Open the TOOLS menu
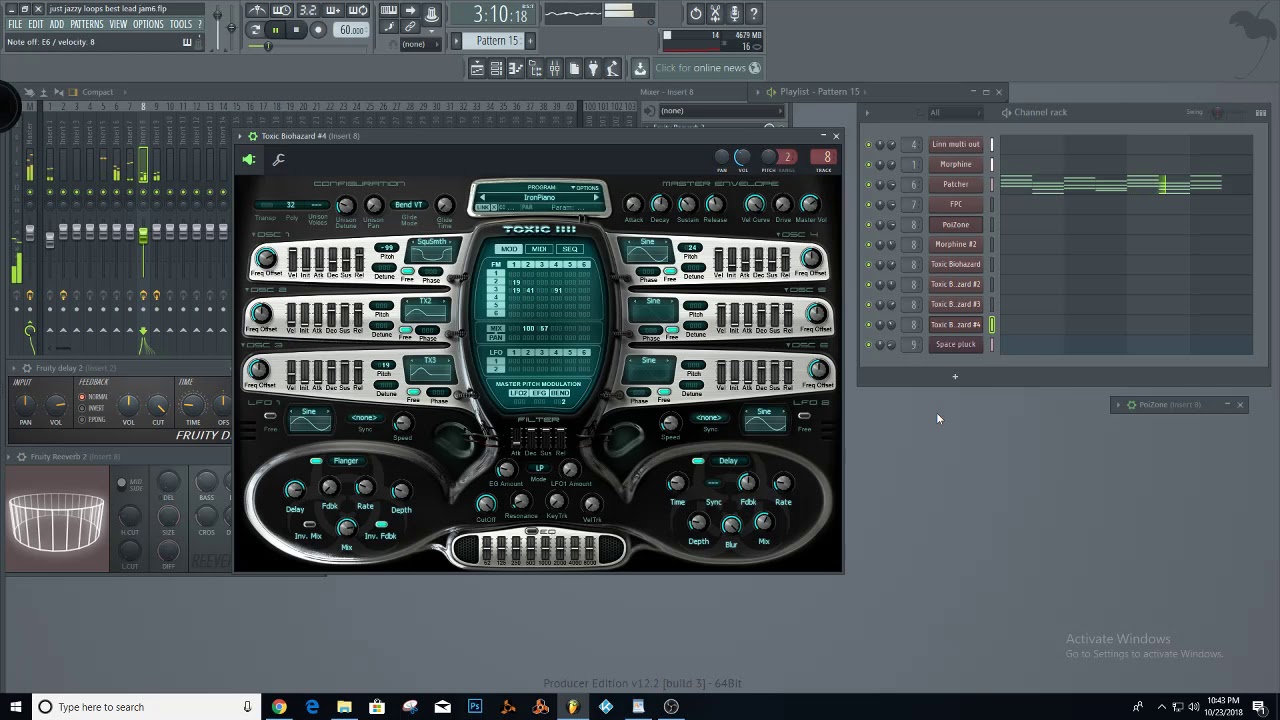The height and width of the screenshot is (720, 1280). 181,24
